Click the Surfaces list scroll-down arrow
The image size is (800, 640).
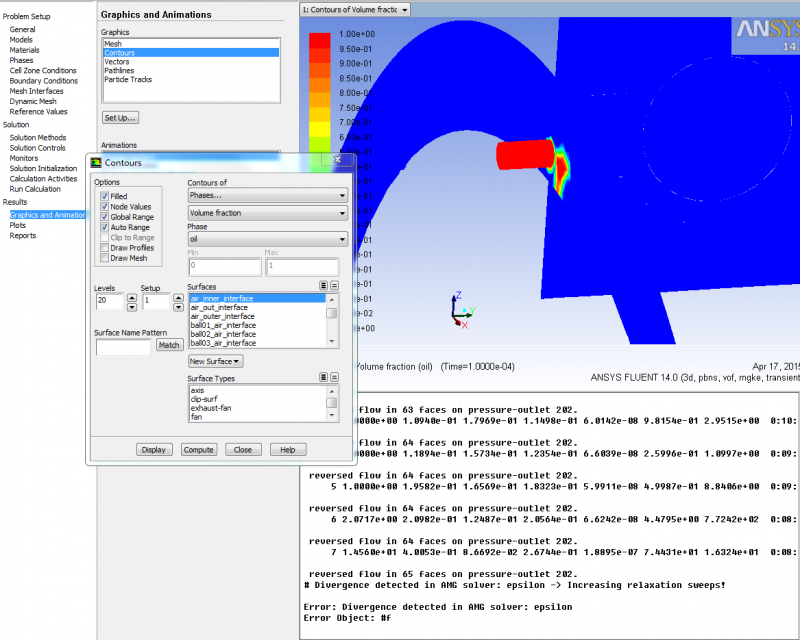coord(332,341)
